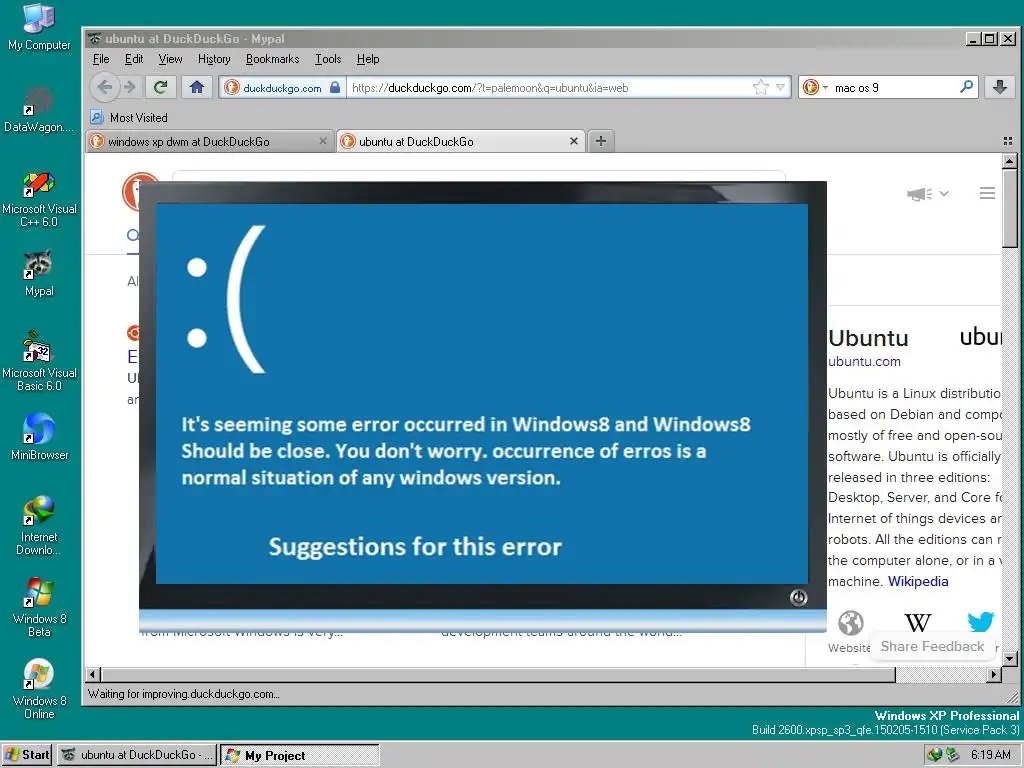This screenshot has height=768, width=1024.
Task: Expand the URL bar history dropdown arrow
Action: coord(780,88)
